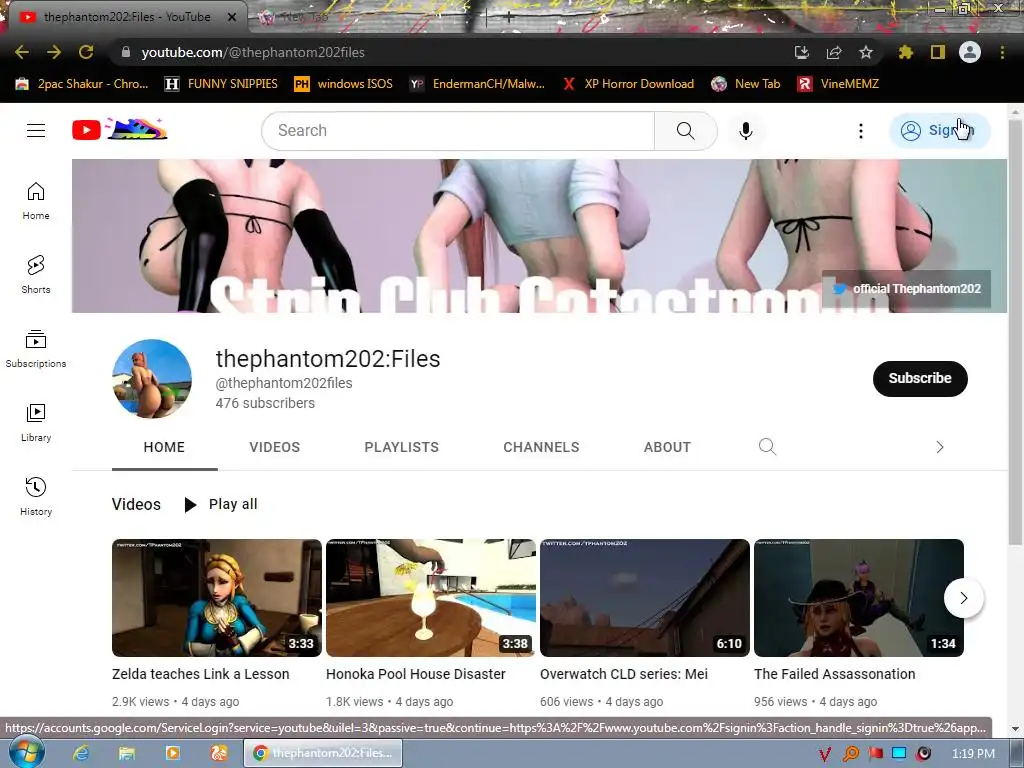The height and width of the screenshot is (768, 1024).
Task: Select the HOME channel tab
Action: (164, 447)
